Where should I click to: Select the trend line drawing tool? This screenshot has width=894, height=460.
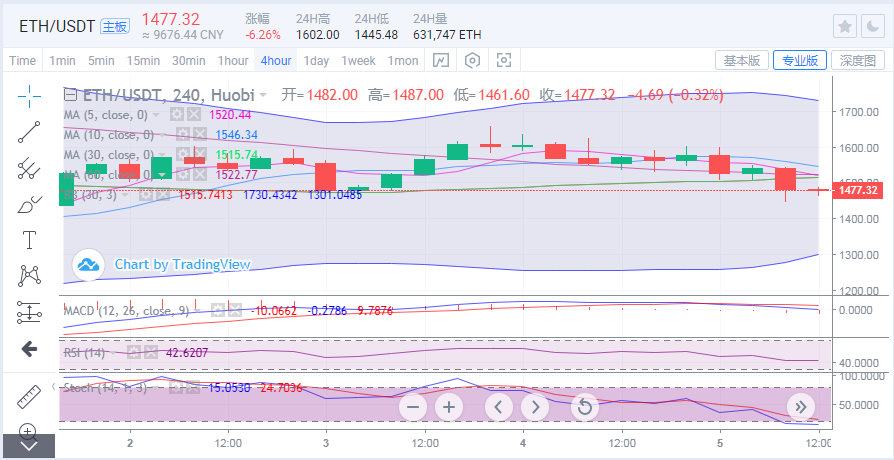click(29, 132)
